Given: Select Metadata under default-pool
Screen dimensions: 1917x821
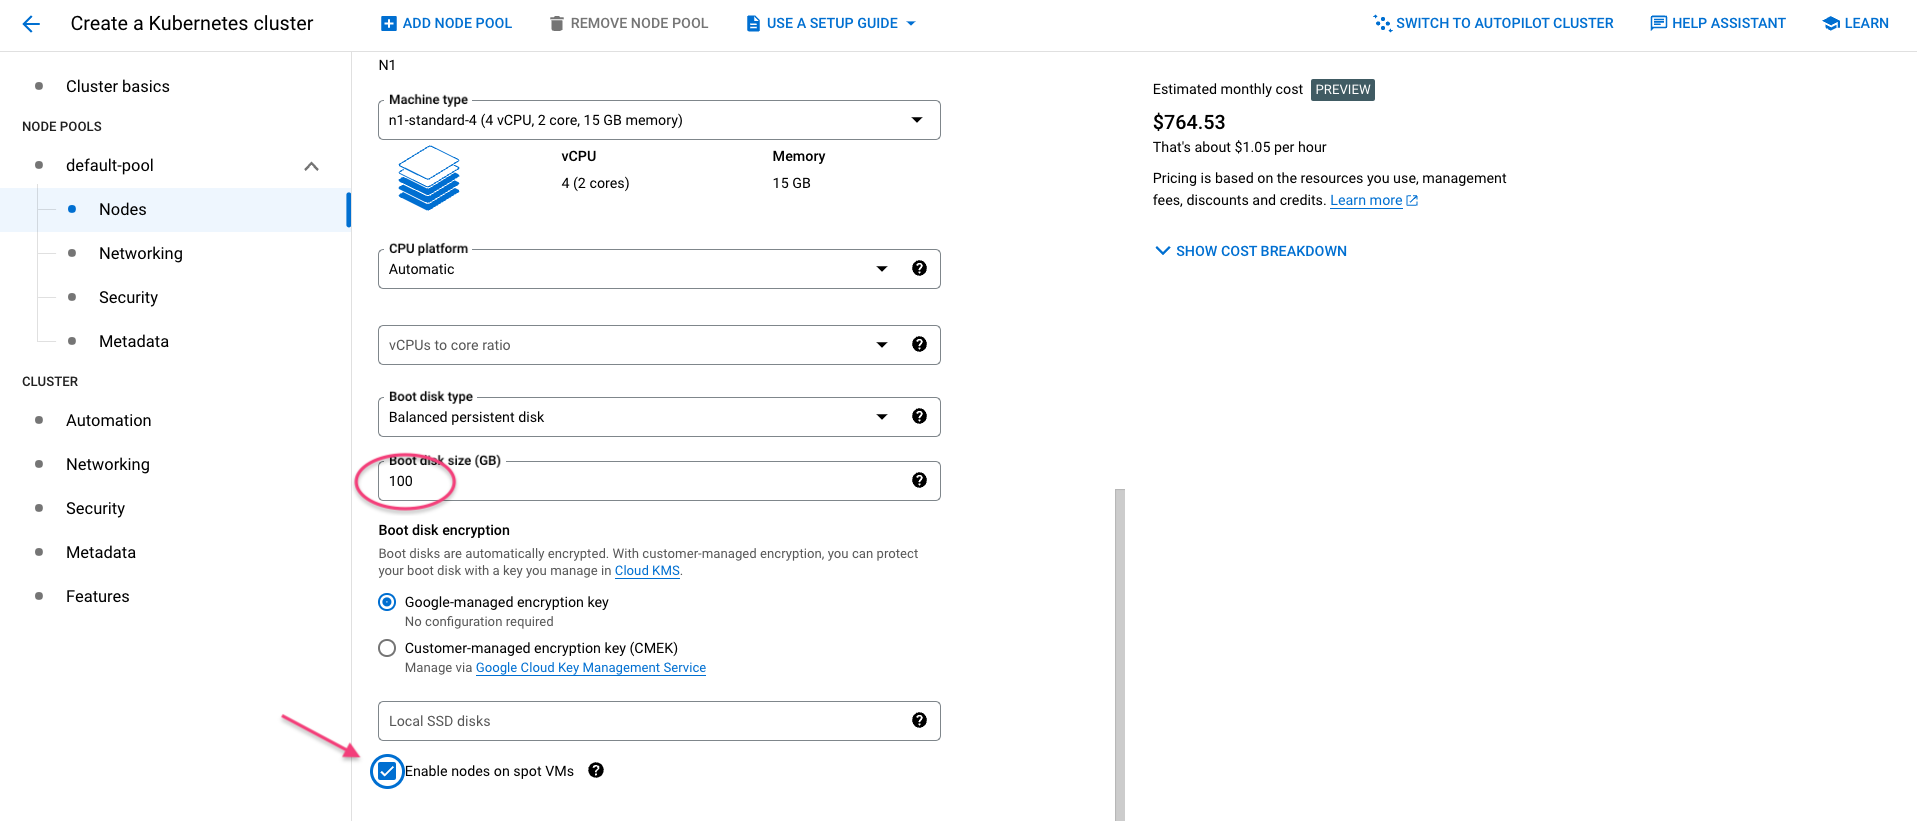Looking at the screenshot, I should pyautogui.click(x=134, y=341).
